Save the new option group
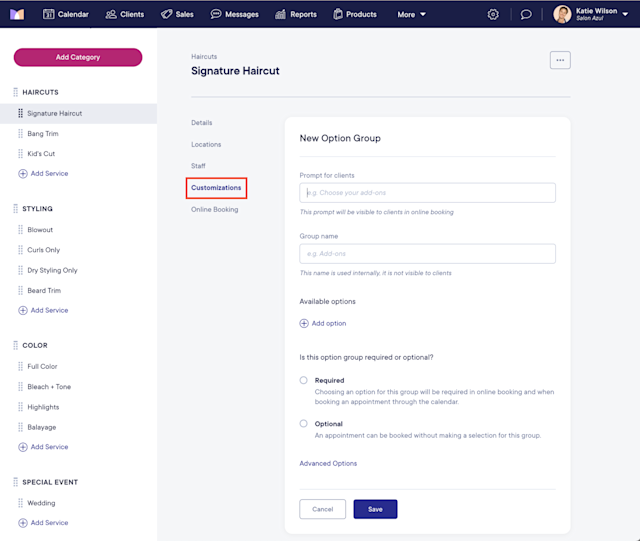This screenshot has height=541, width=640. tap(375, 509)
